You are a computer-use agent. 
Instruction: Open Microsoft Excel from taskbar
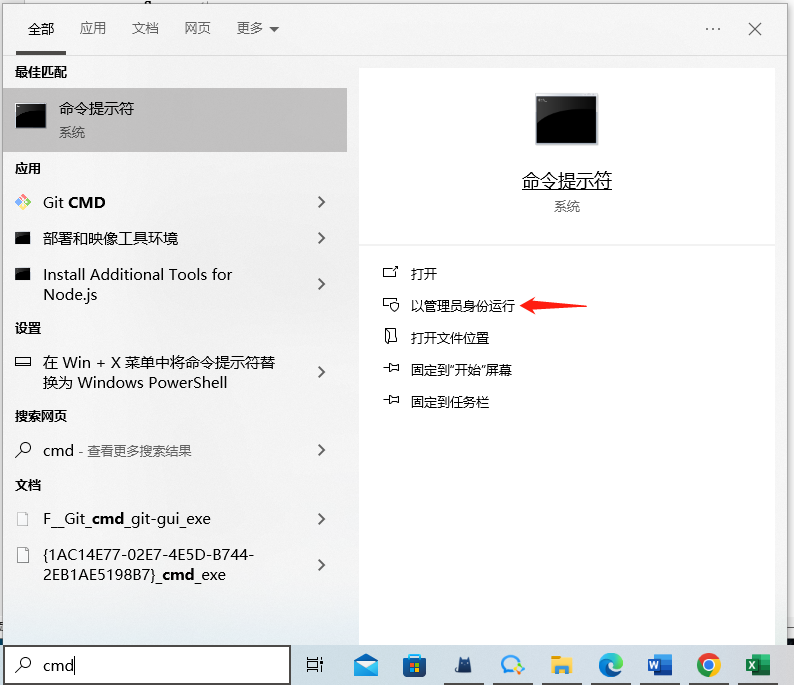click(758, 665)
